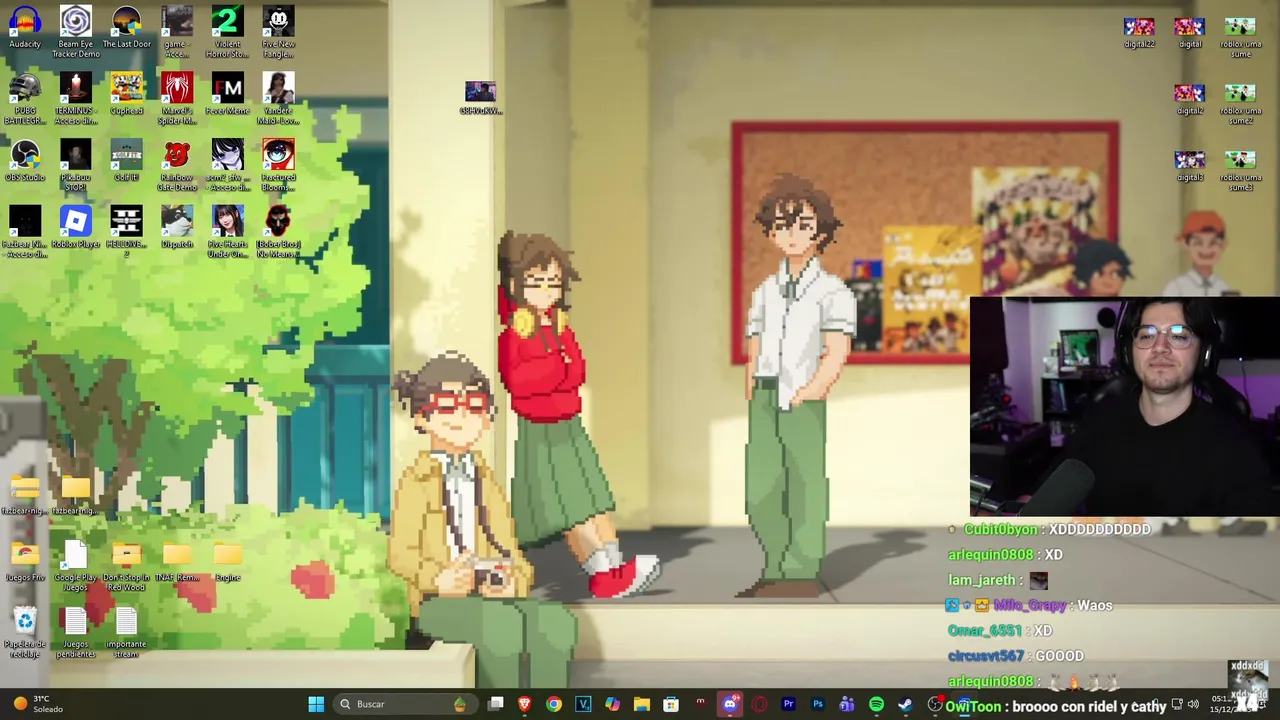Viewport: 1280px width, 720px height.
Task: Open the digital22 image file
Action: pyautogui.click(x=1139, y=32)
